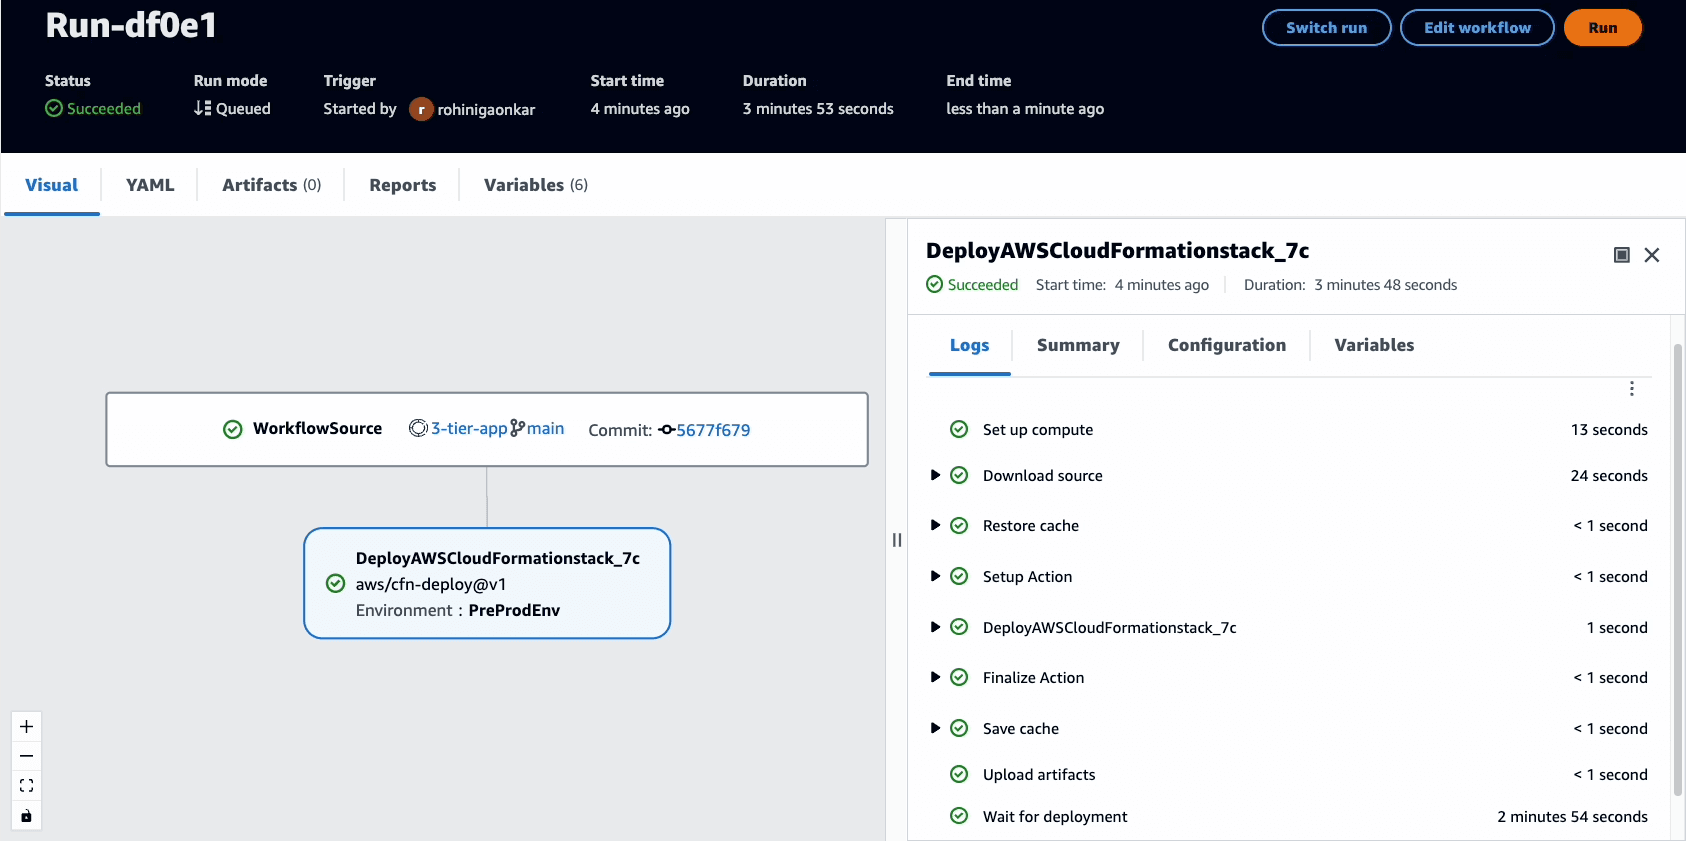
Task: Click the 3 minutes 53 seconds duration
Action: [818, 108]
